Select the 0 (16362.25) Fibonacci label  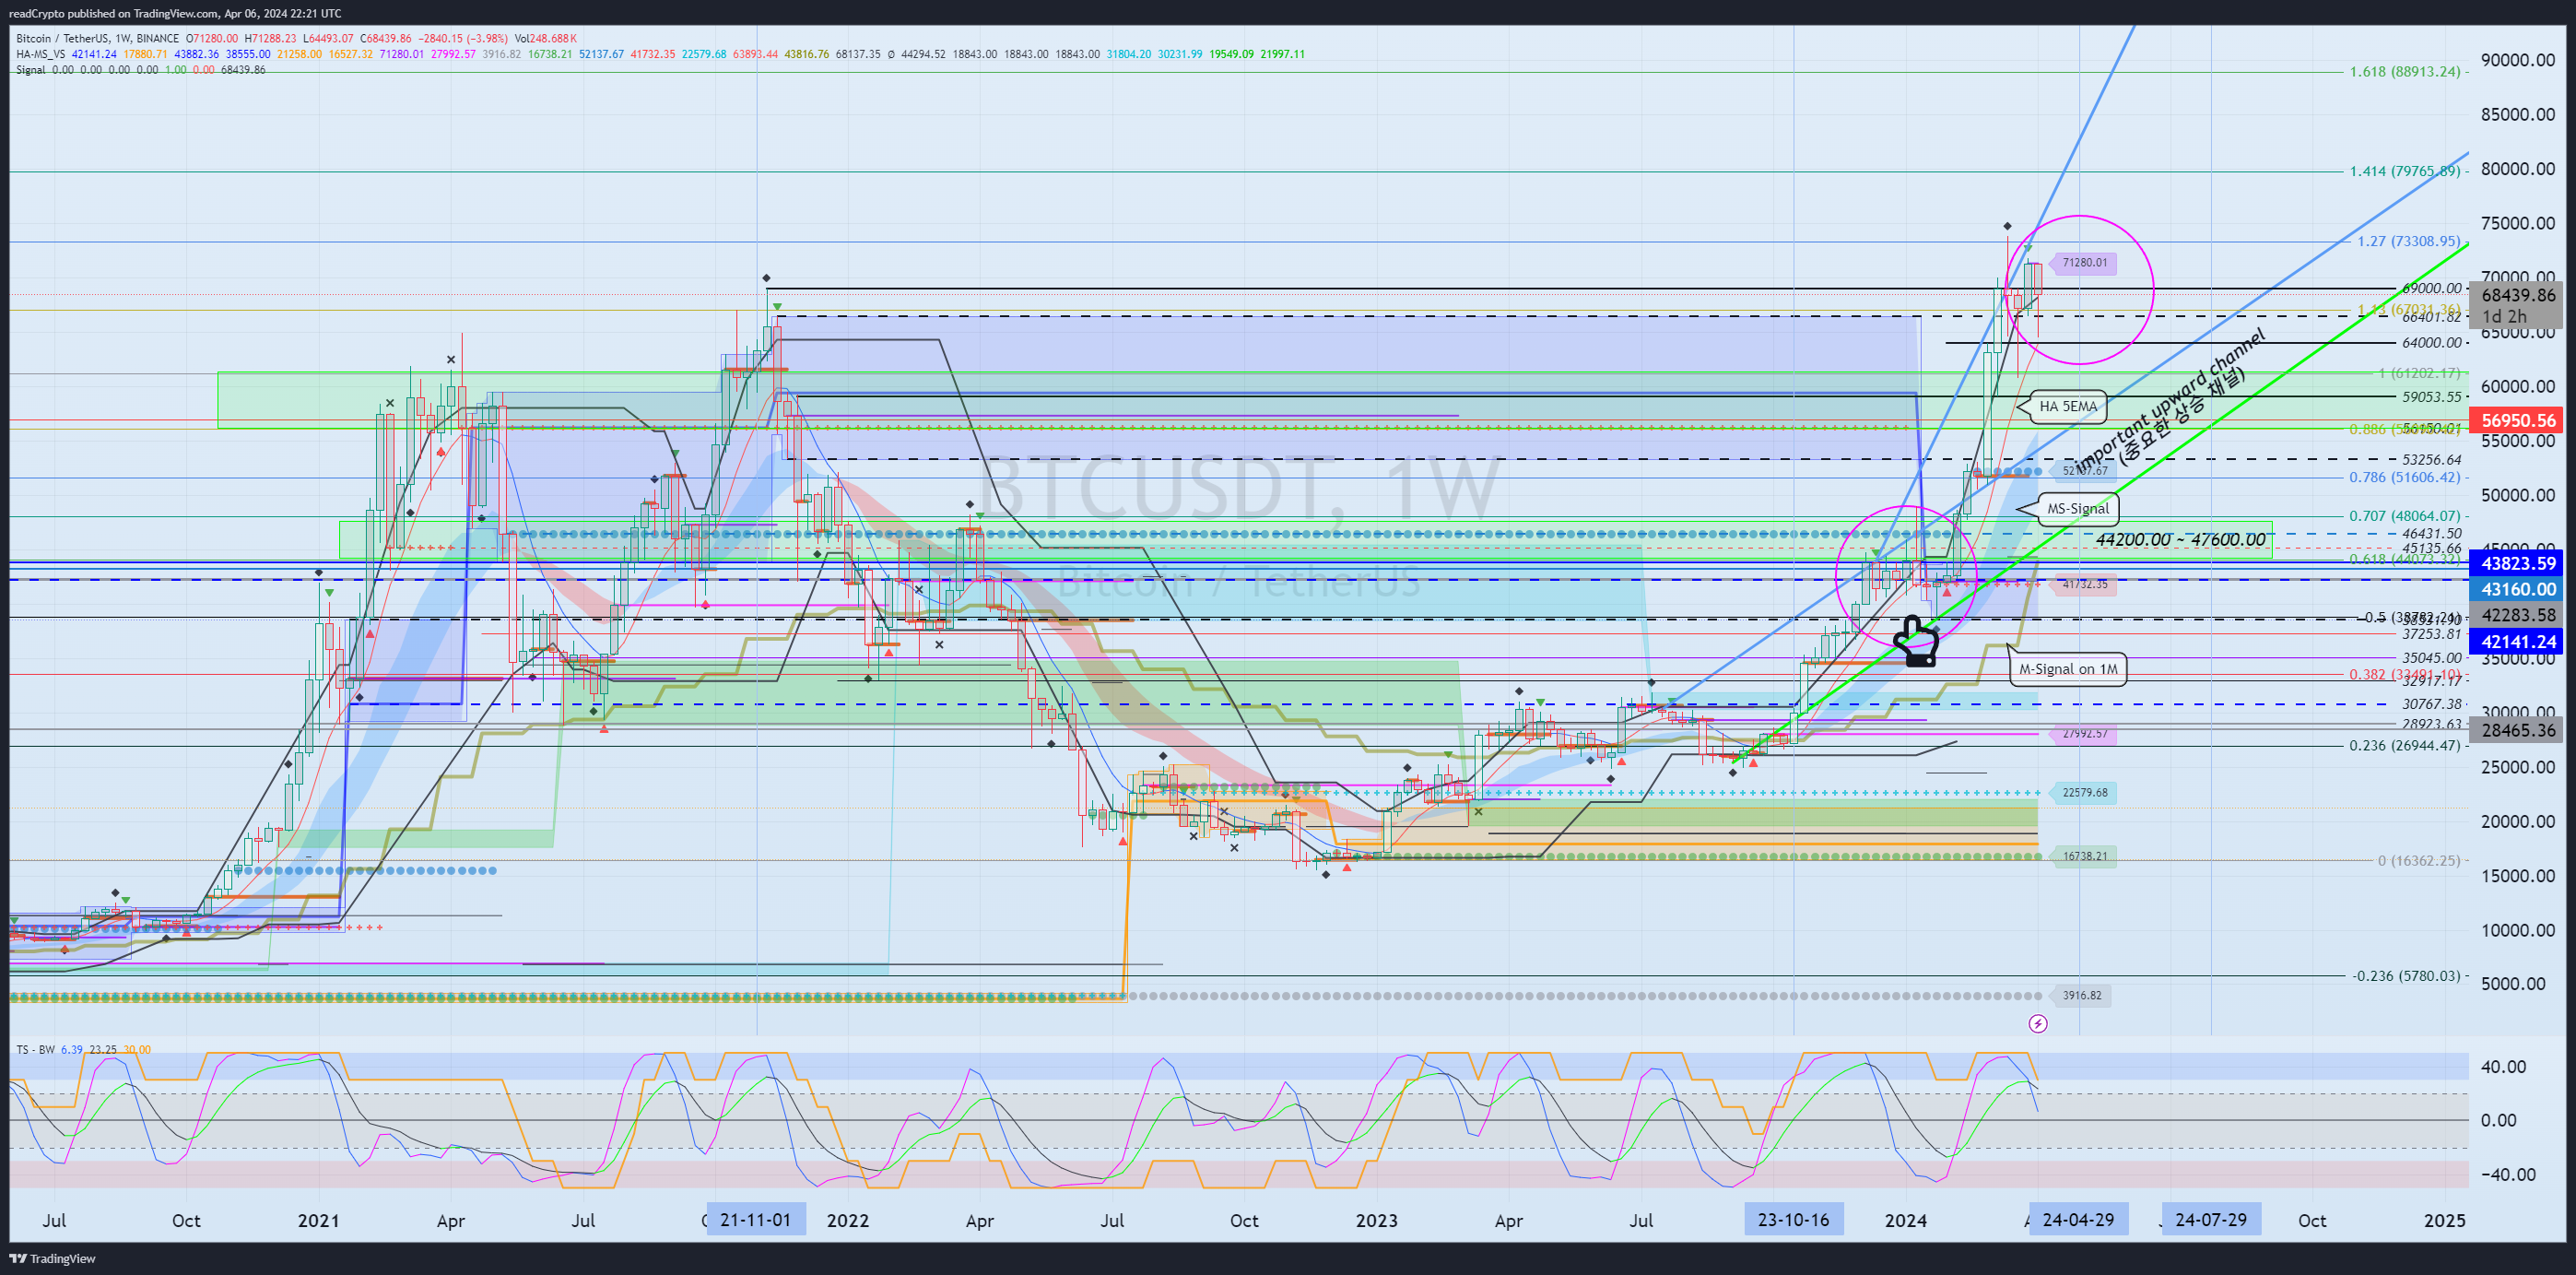coord(2418,860)
